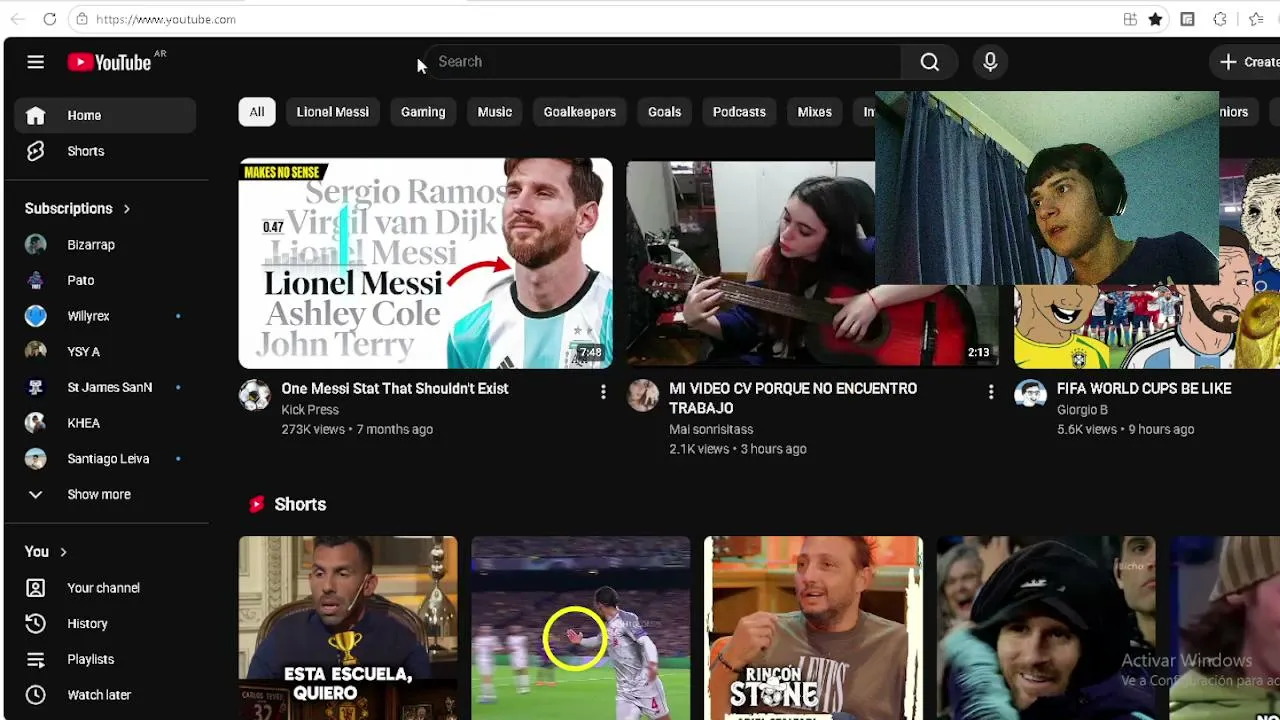Open more options for MI VIDEO CV video
1280x720 pixels.
click(991, 392)
